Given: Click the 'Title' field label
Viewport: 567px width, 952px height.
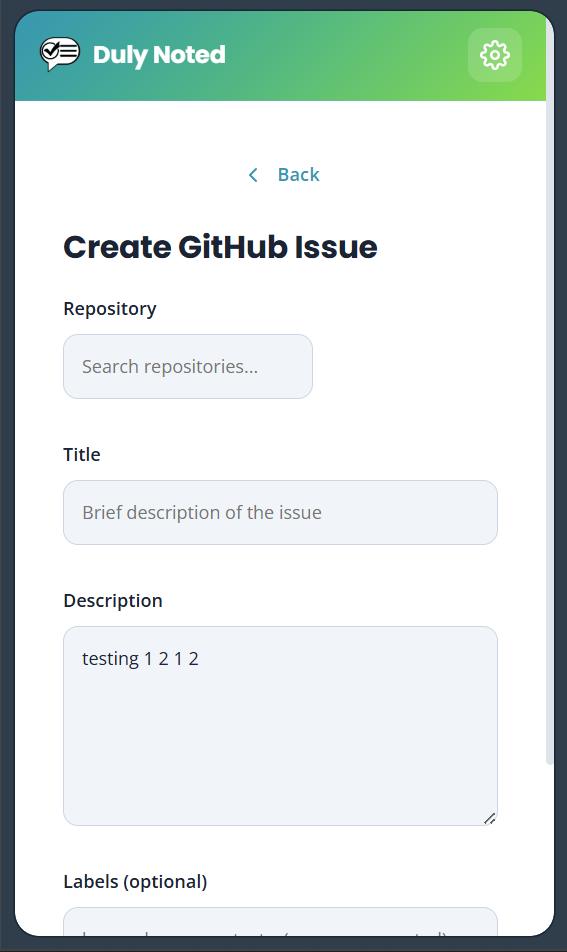Looking at the screenshot, I should pyautogui.click(x=82, y=455).
